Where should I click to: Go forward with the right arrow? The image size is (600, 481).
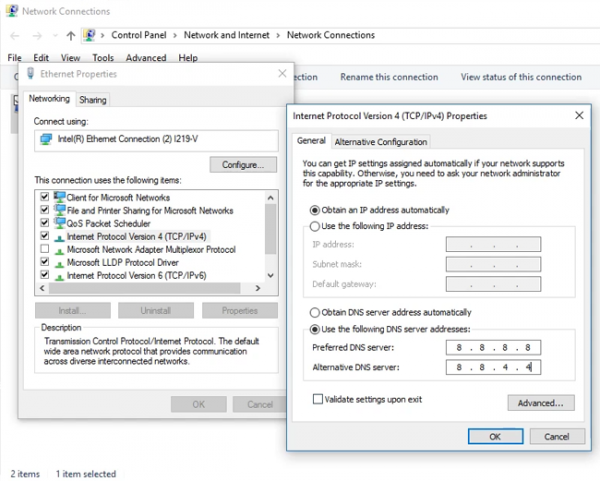37,36
